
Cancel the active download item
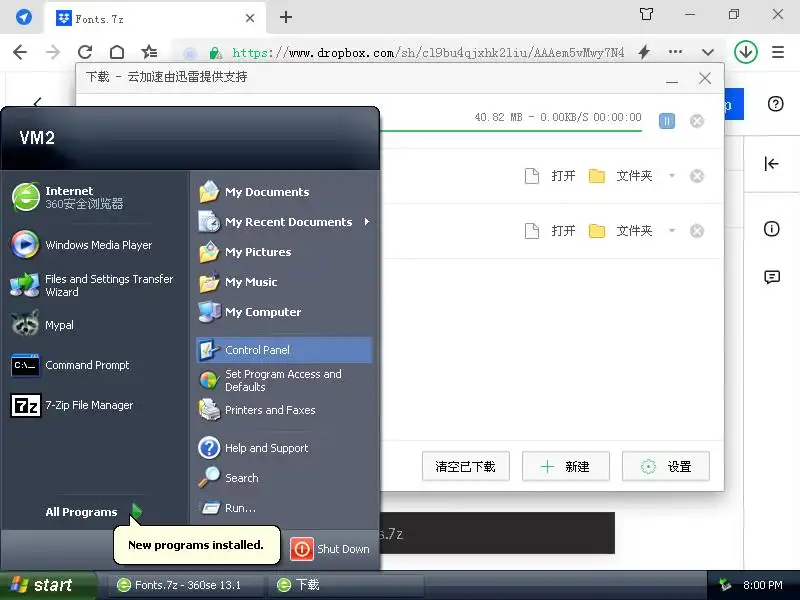point(697,121)
